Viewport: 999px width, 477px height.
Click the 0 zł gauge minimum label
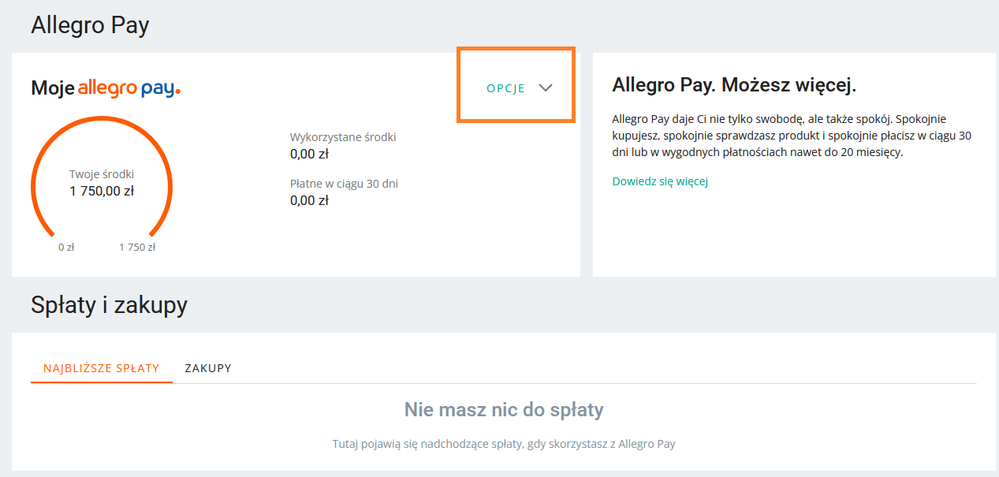66,247
